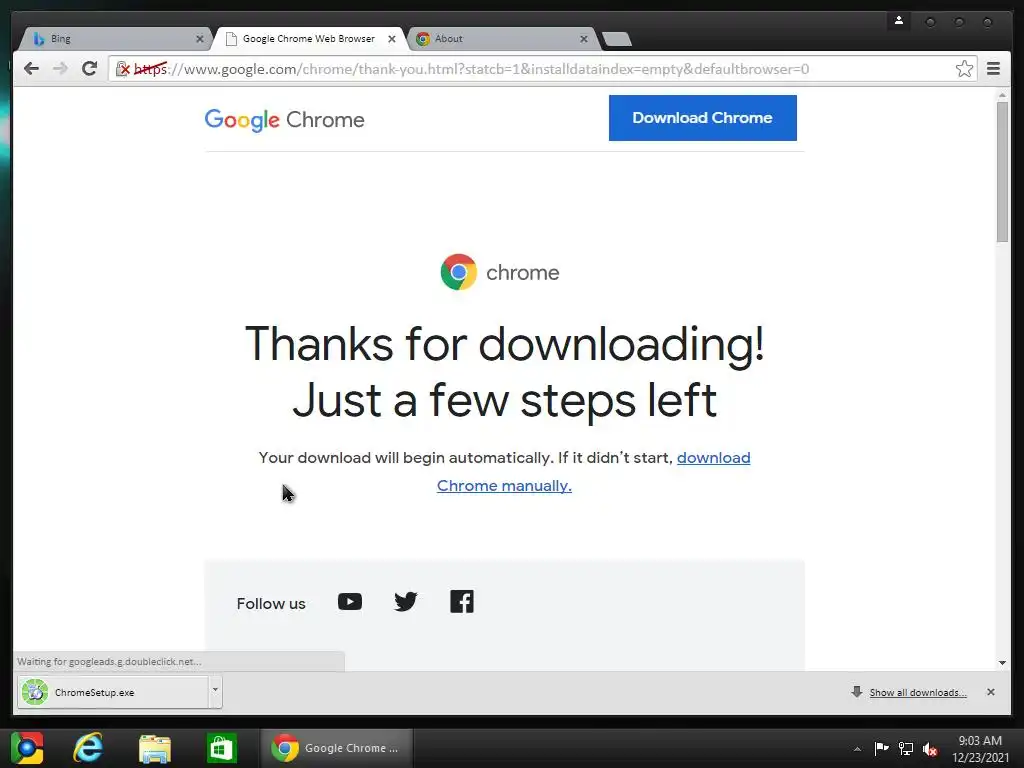Click the broken https security lock icon
This screenshot has width=1024, height=768.
123,69
